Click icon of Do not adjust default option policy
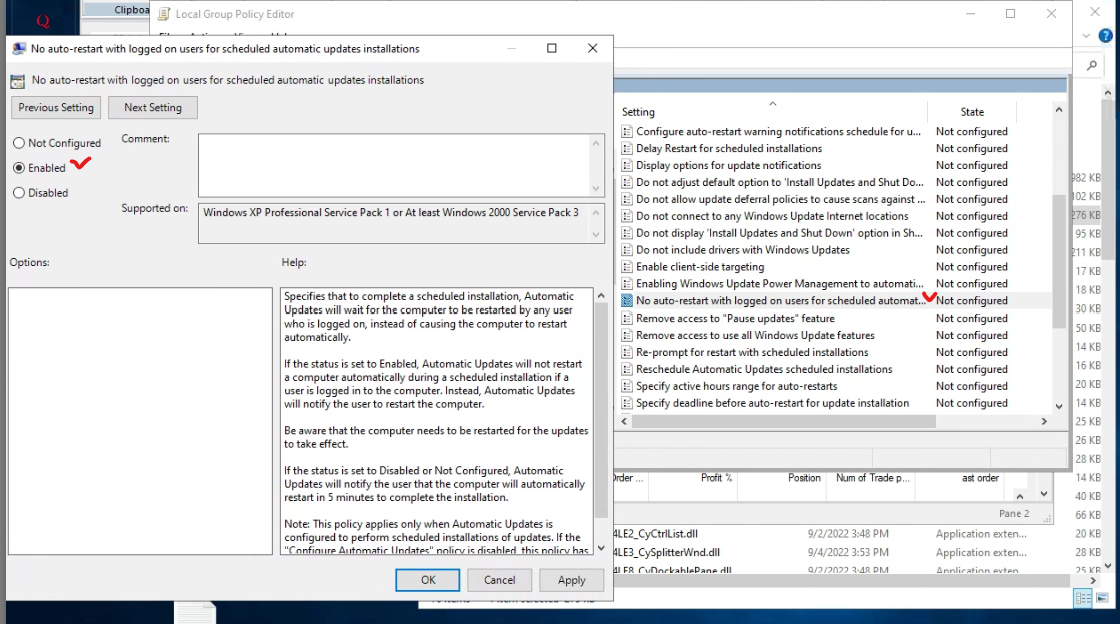The width and height of the screenshot is (1120, 624). point(627,182)
